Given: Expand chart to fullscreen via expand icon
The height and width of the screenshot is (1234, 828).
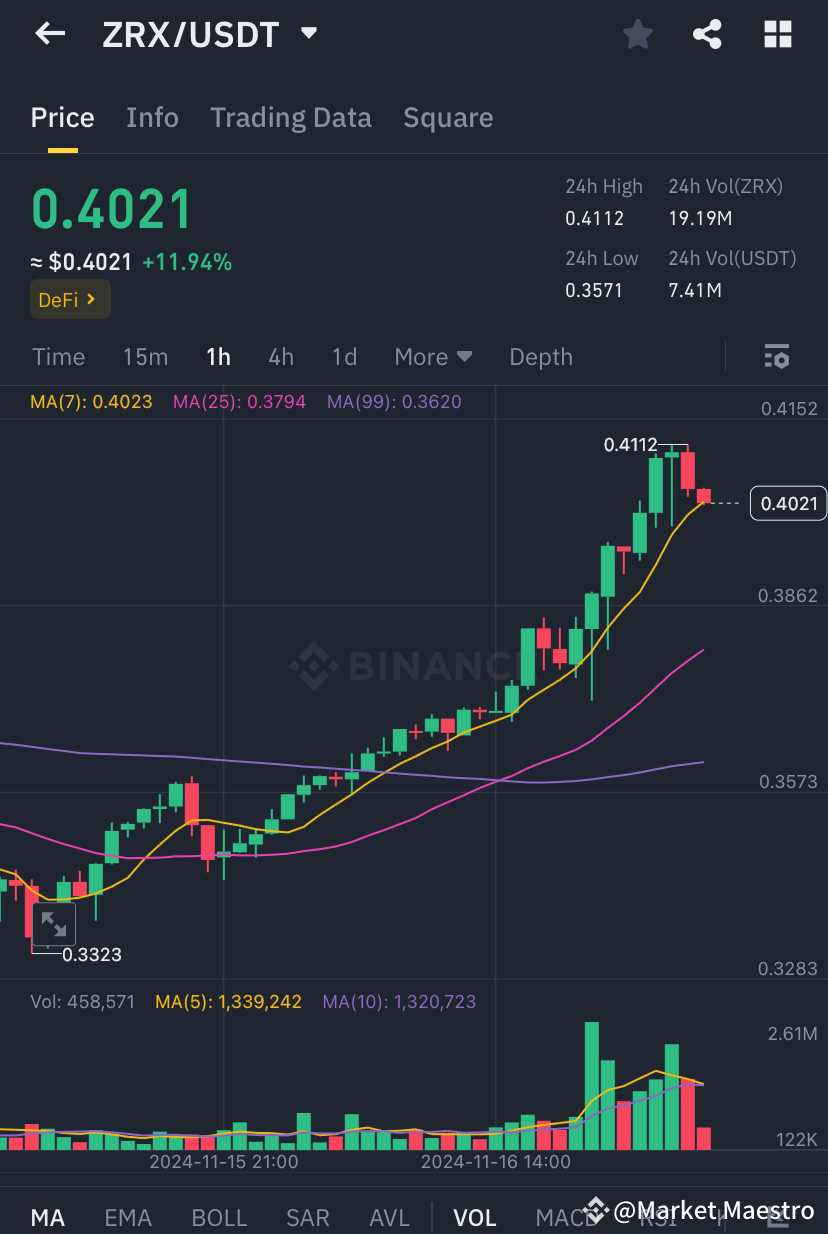Looking at the screenshot, I should click(54, 925).
